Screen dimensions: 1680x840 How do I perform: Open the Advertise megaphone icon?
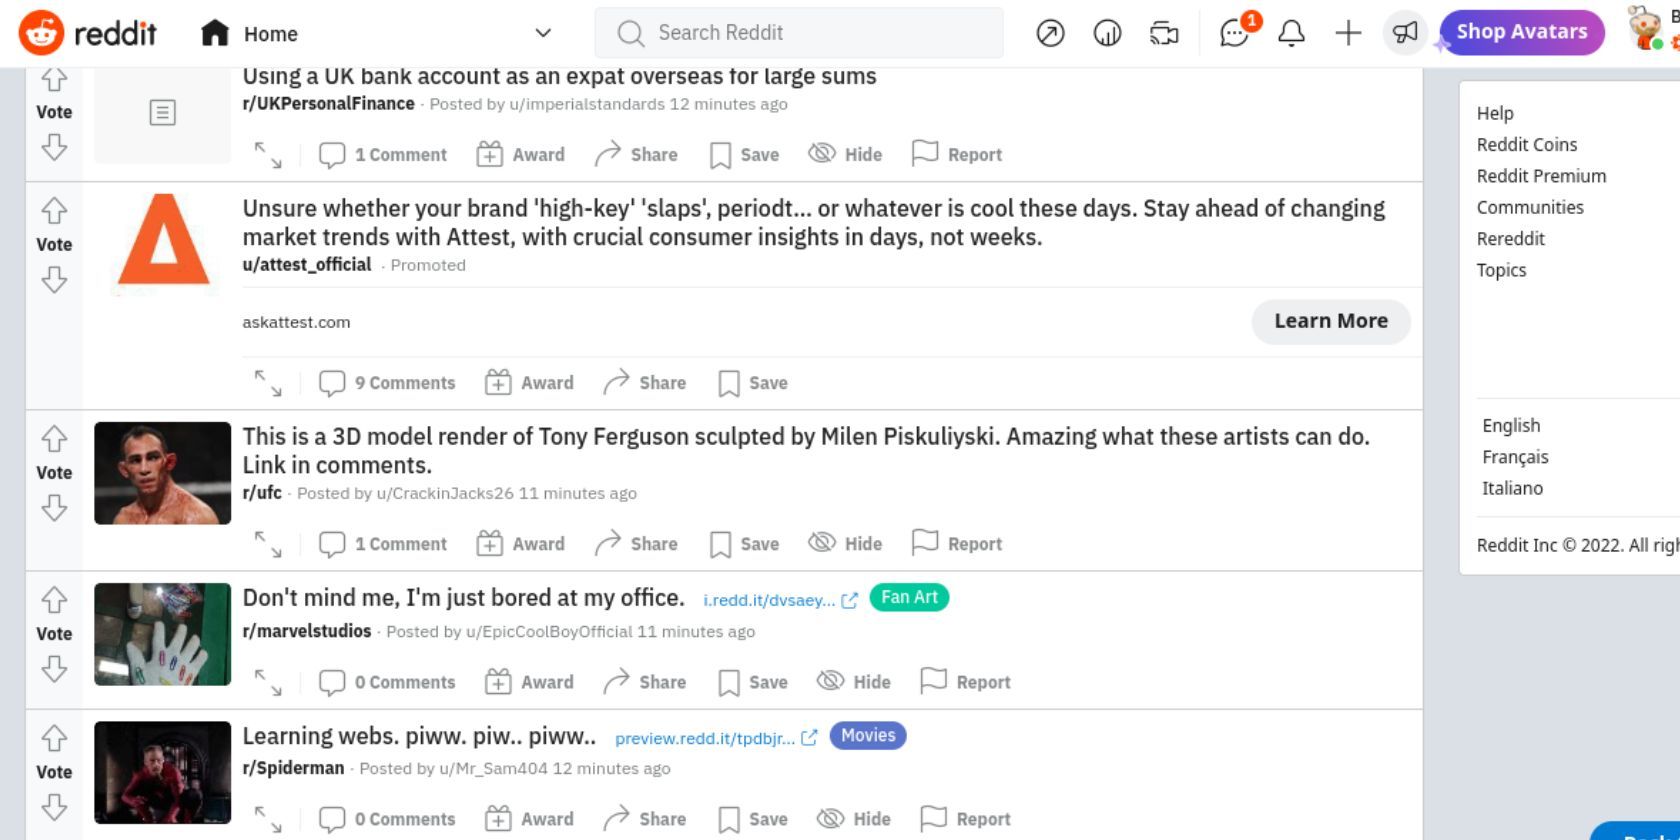(x=1404, y=33)
